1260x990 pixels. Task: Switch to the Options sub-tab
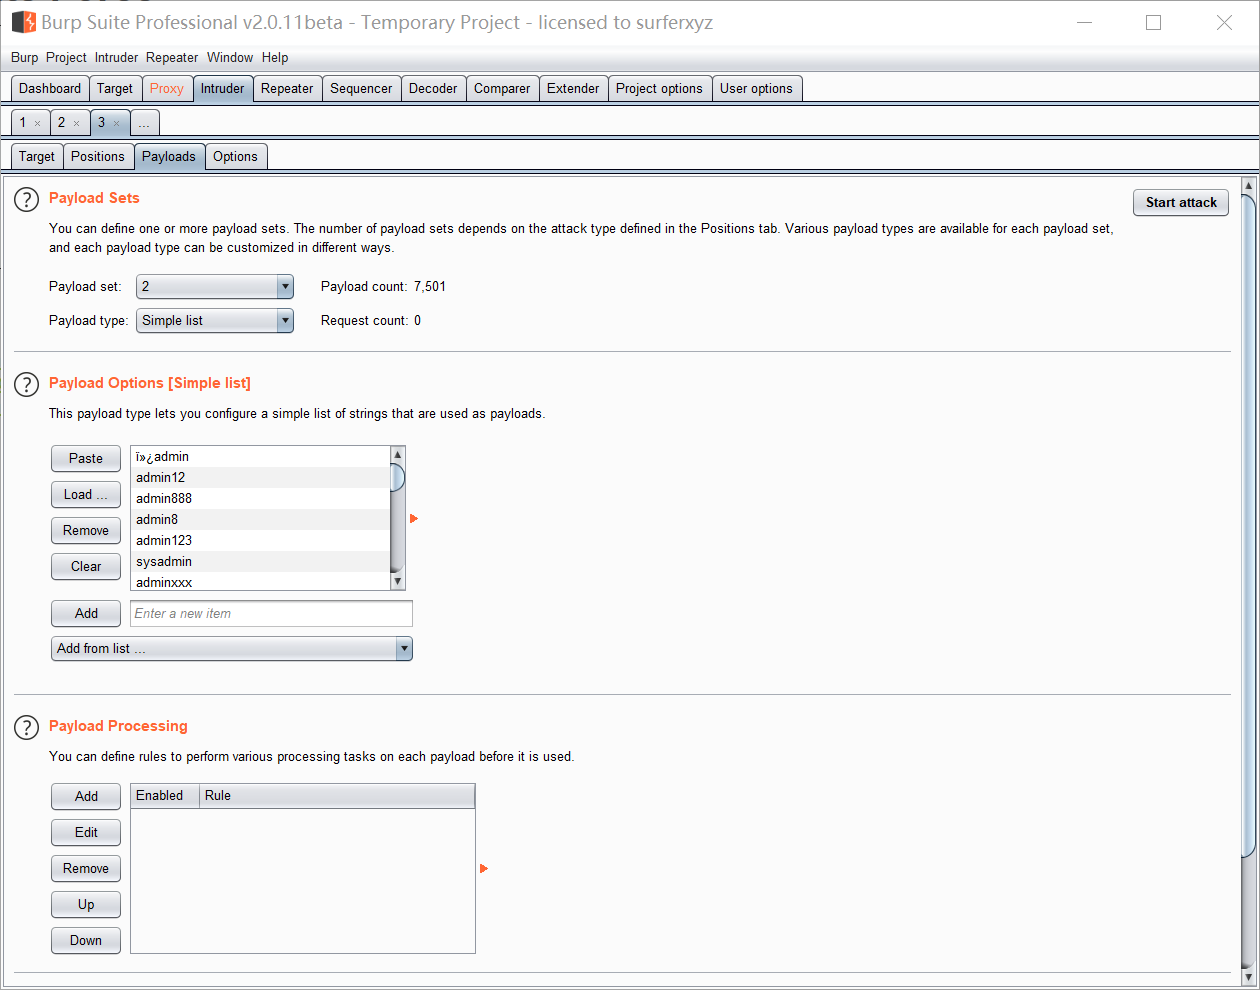click(235, 157)
